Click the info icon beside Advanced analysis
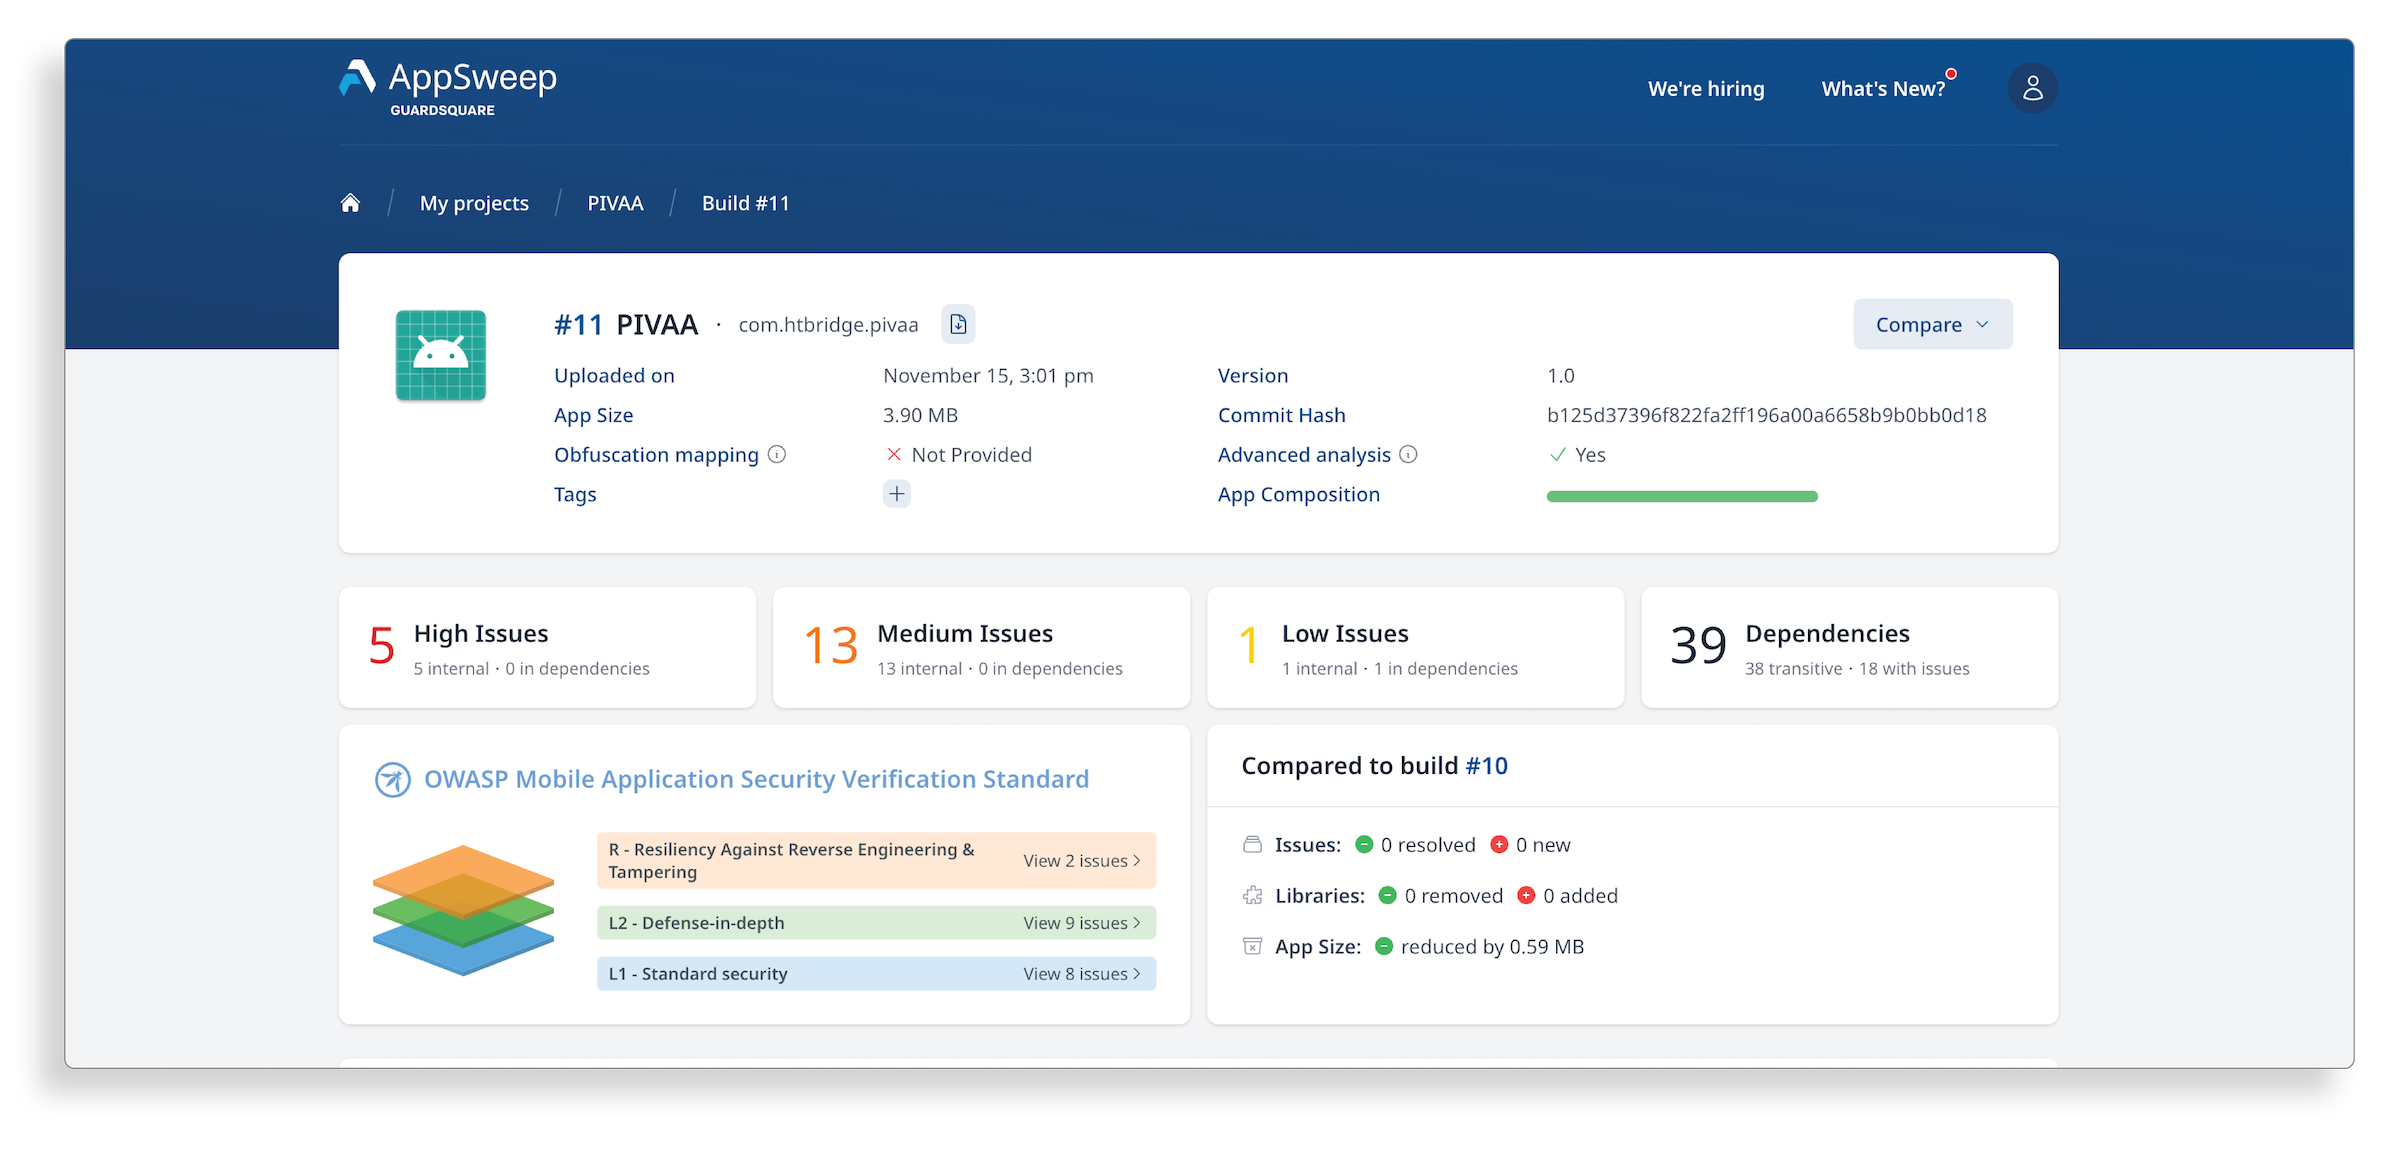 [1409, 454]
